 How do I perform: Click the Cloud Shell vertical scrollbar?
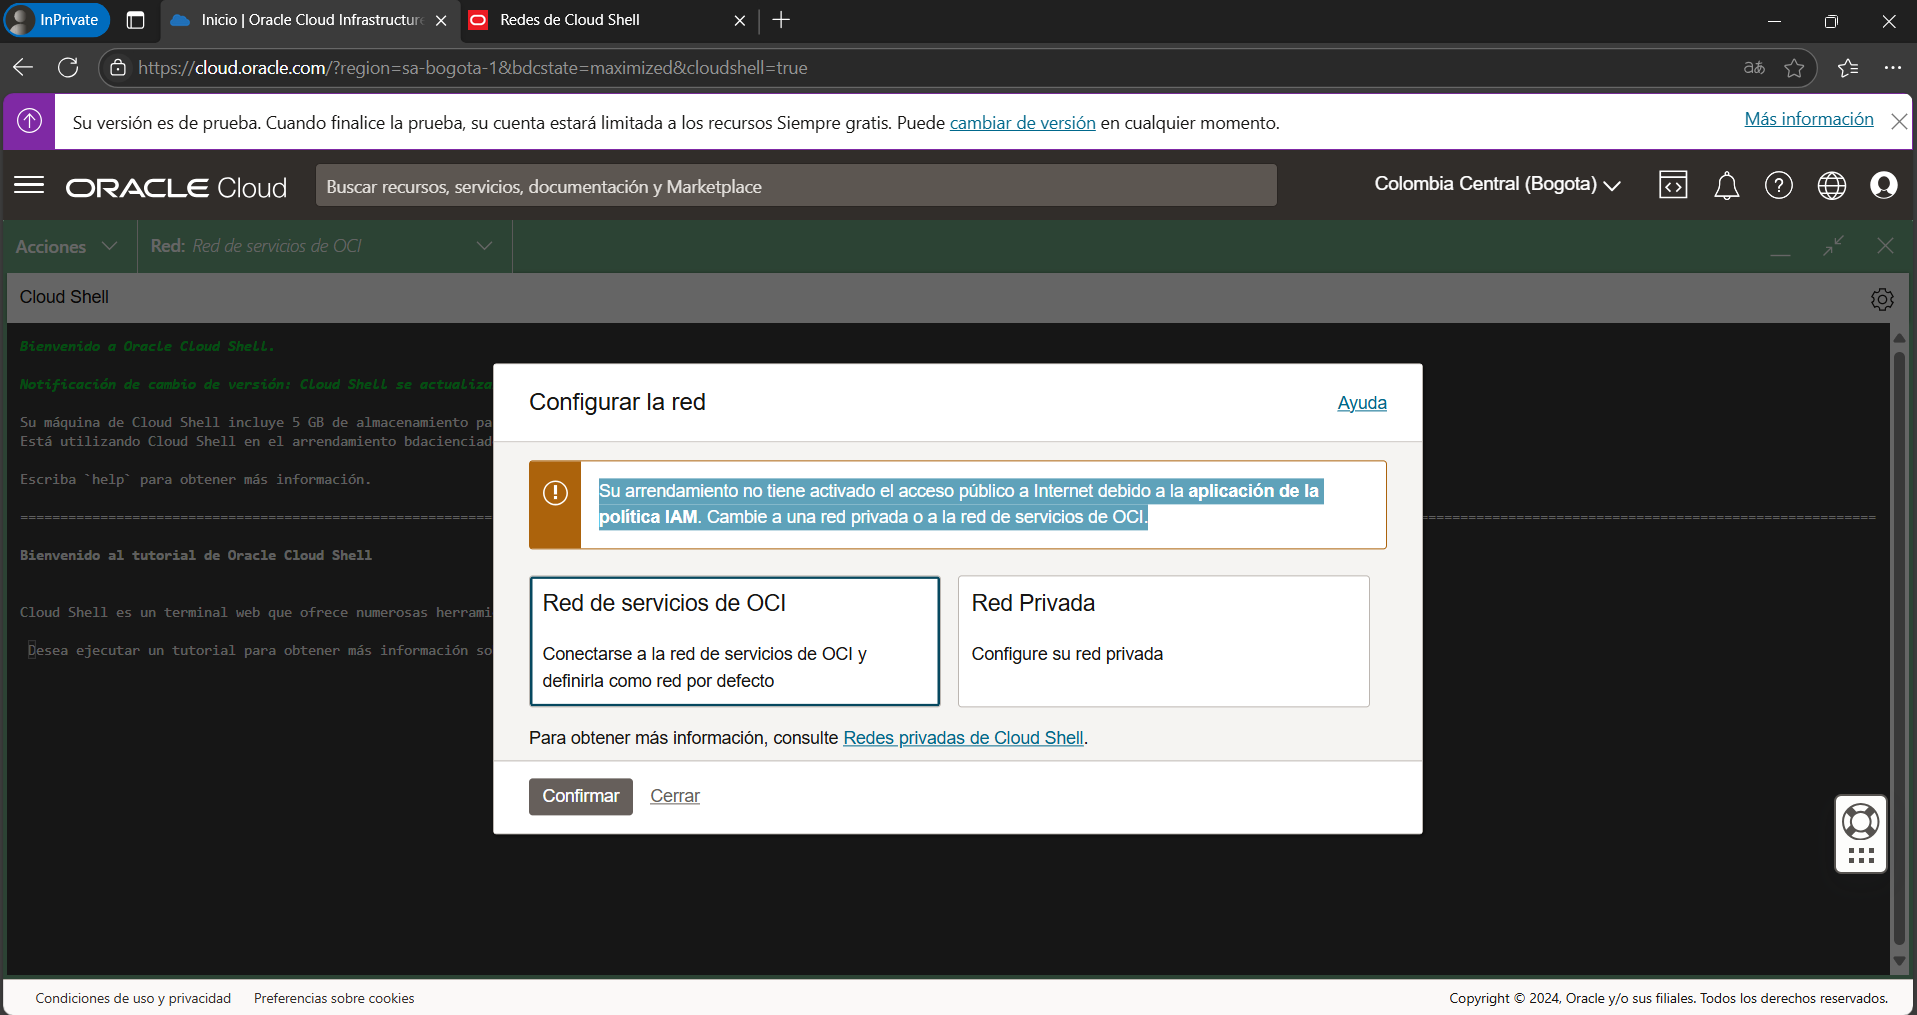[x=1899, y=647]
